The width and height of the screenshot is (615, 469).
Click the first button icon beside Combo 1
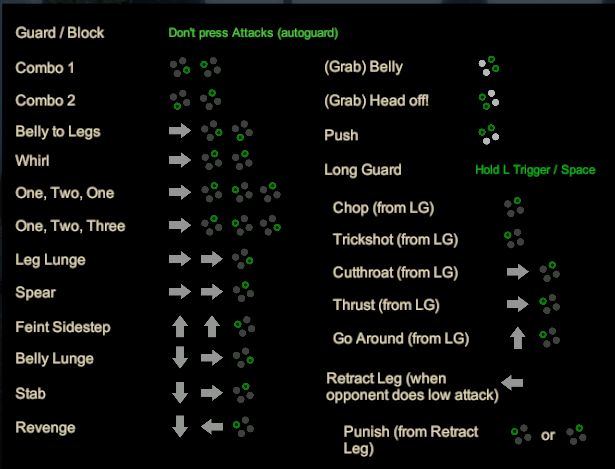tap(180, 67)
